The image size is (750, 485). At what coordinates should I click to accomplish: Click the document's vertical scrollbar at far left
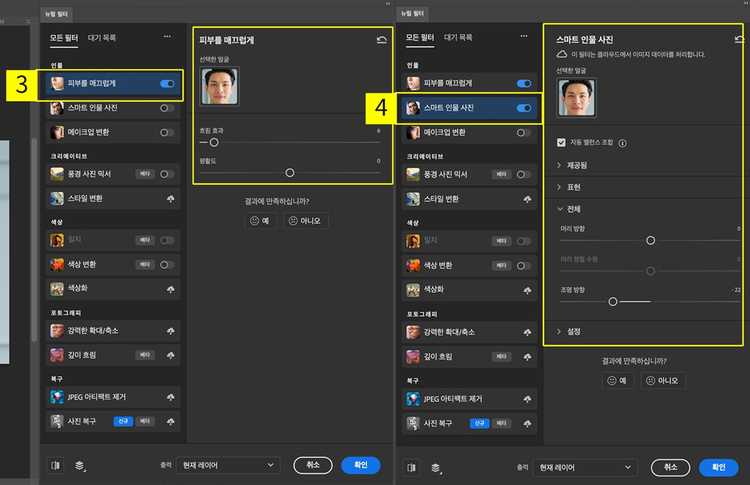pyautogui.click(x=34, y=239)
